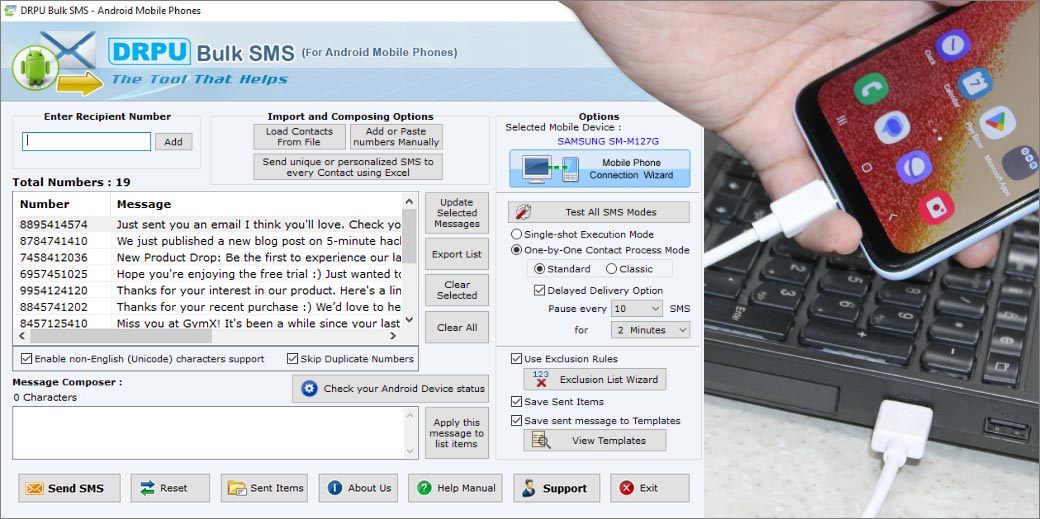Click the Message Composer scroll down arrow
Screen dimensions: 1040x519
pyautogui.click(x=410, y=451)
